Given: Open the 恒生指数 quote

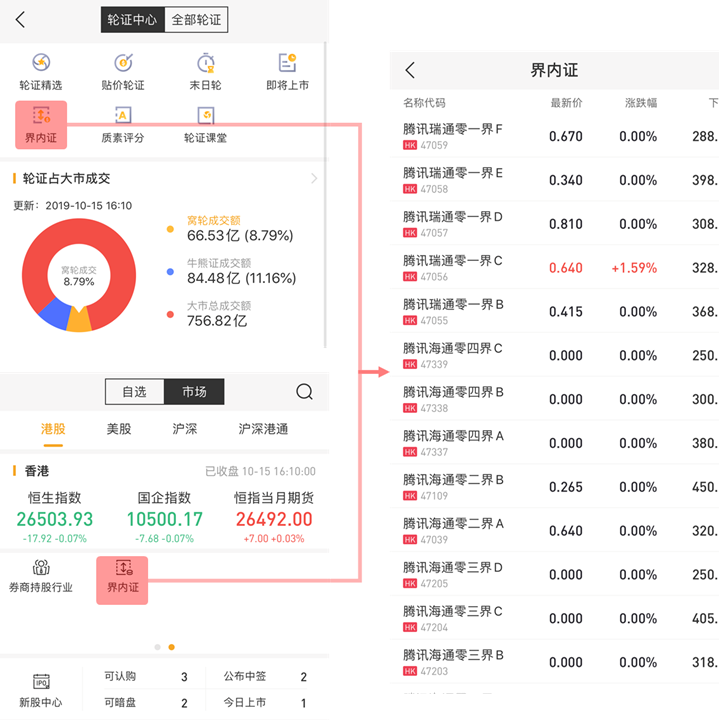Looking at the screenshot, I should pyautogui.click(x=55, y=517).
